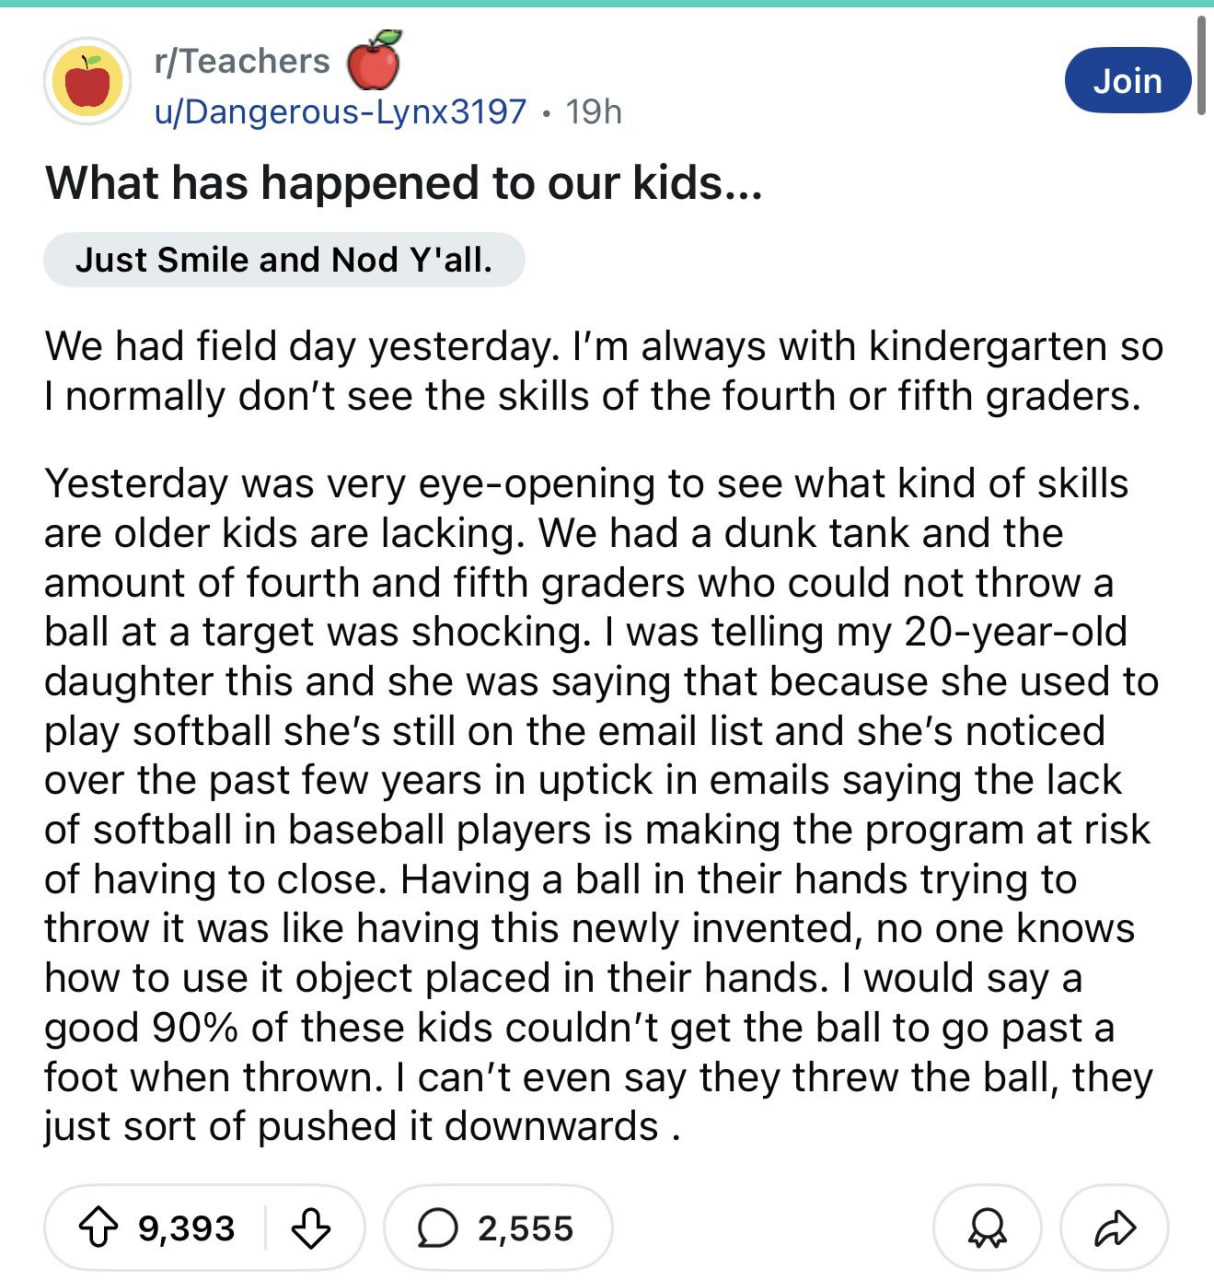Viewport: 1214px width, 1280px height.
Task: Click the red apple emoji beside r/Teachers
Action: pyautogui.click(x=374, y=59)
